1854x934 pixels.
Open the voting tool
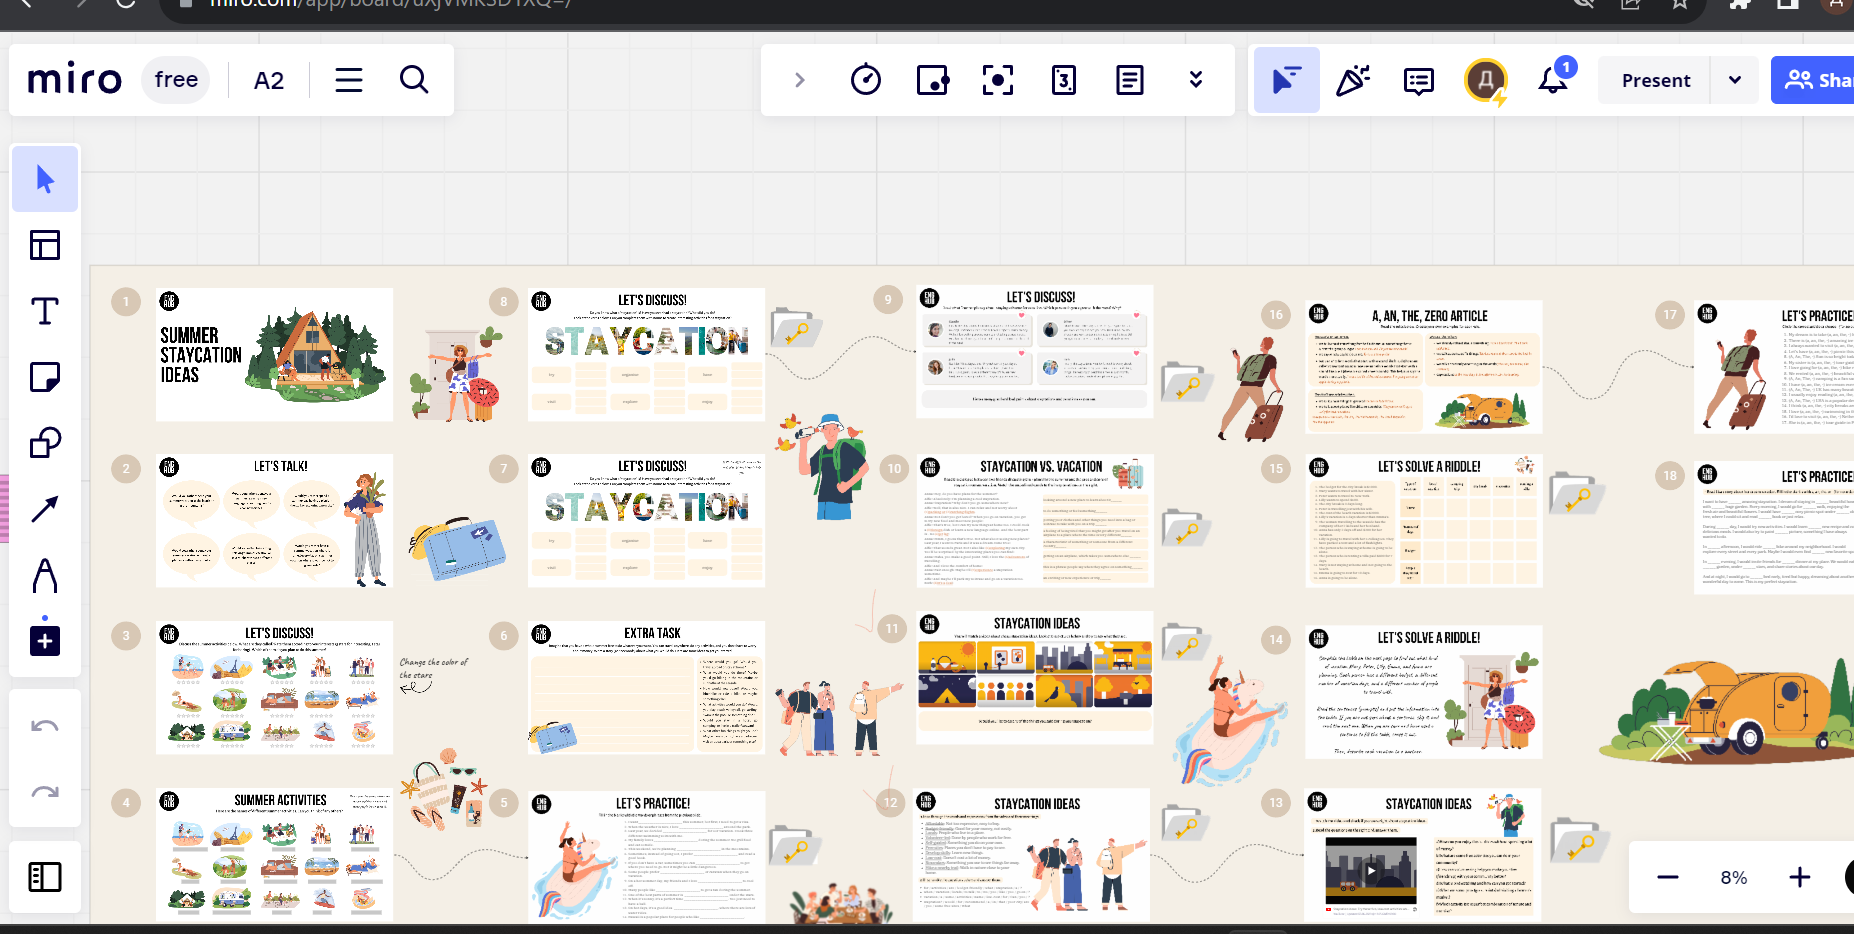(x=1064, y=80)
